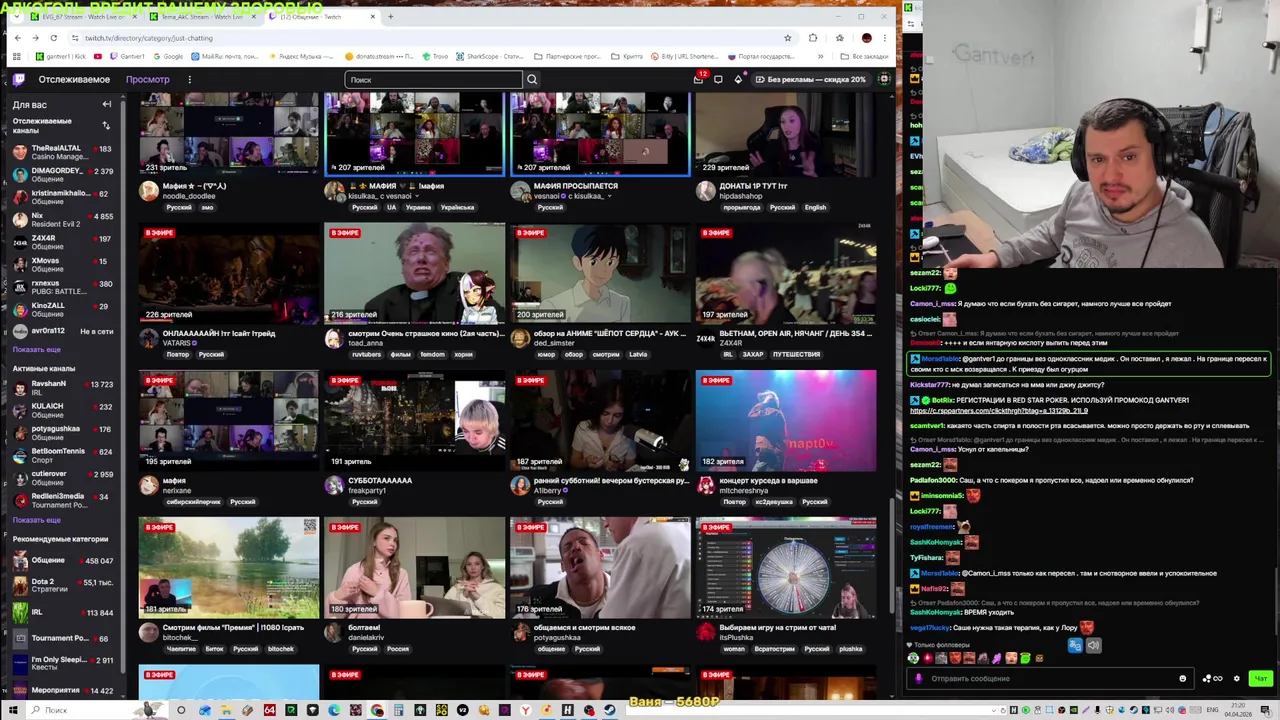The width and height of the screenshot is (1280, 720).
Task: Bookmark this page with the star icon
Action: [x=788, y=38]
